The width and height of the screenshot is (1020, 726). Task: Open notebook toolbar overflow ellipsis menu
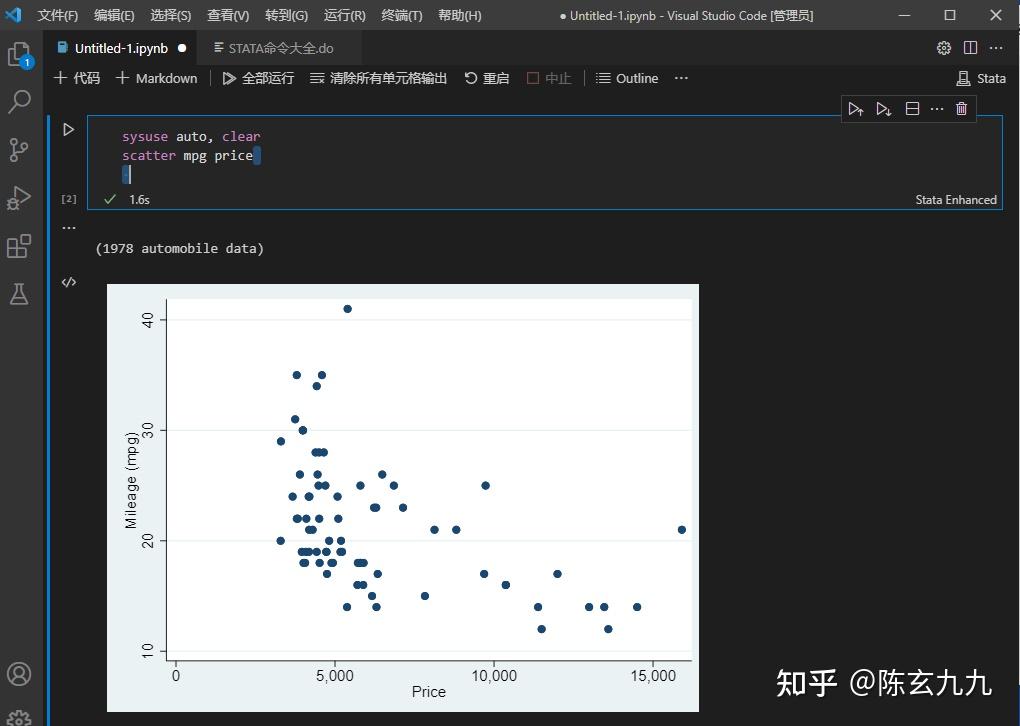click(x=681, y=78)
